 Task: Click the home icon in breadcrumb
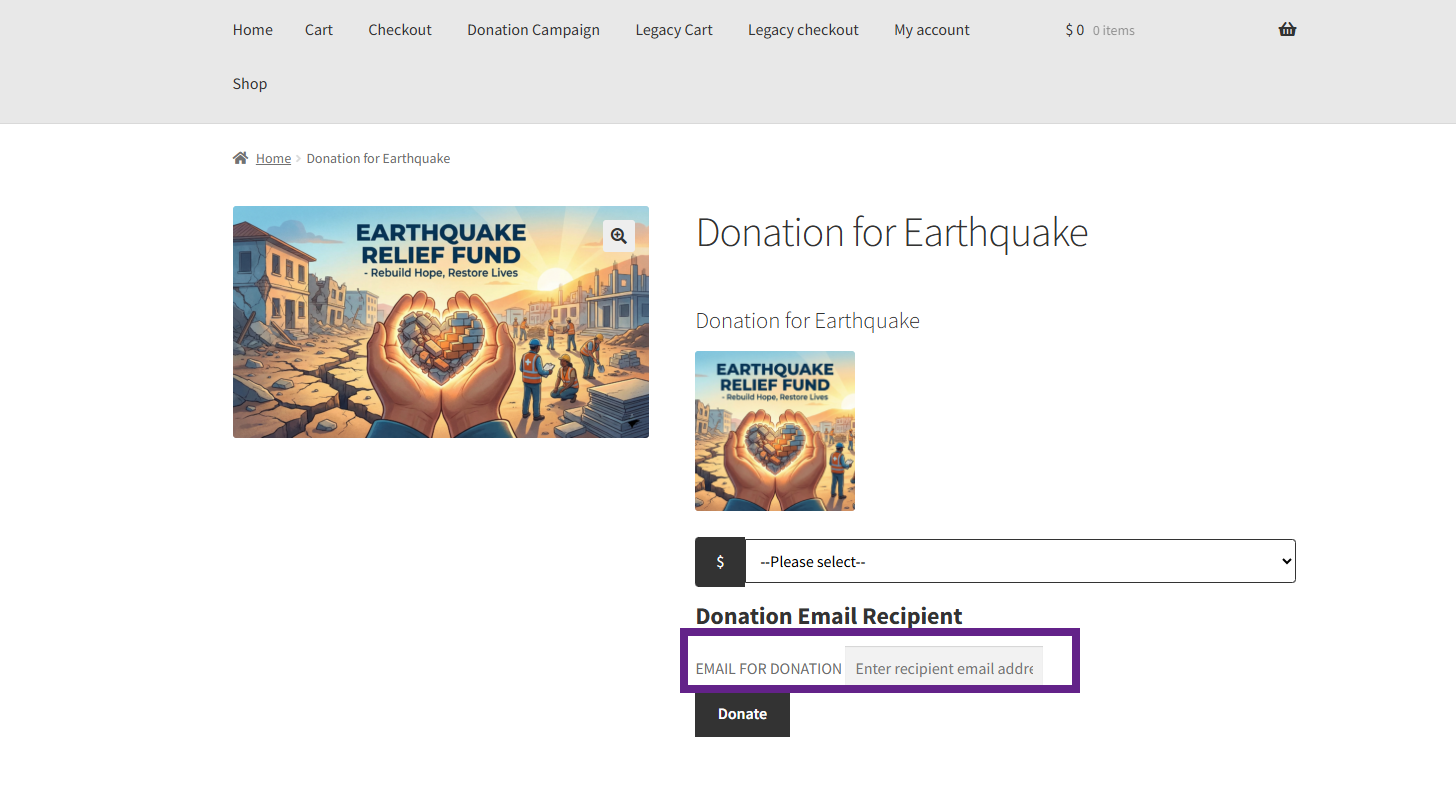tap(240, 158)
